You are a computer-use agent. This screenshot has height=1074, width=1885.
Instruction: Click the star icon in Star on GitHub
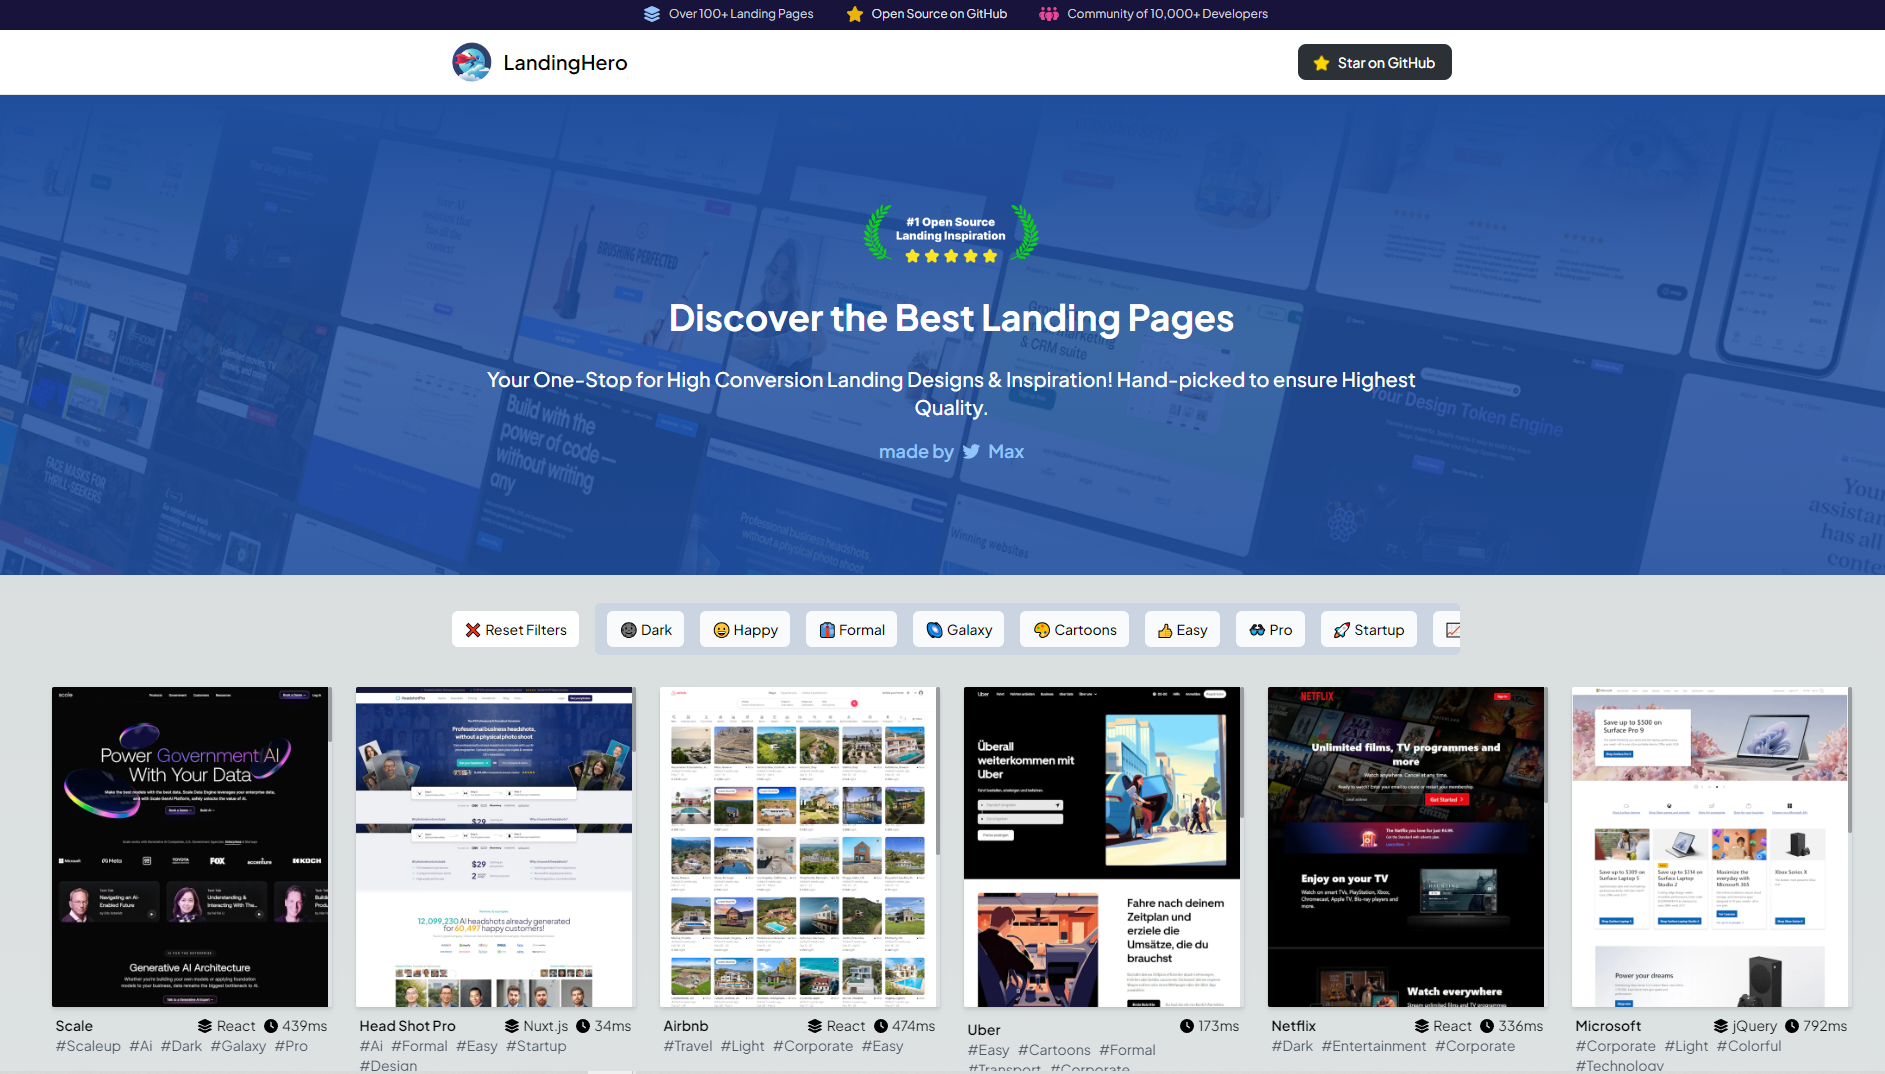1321,63
